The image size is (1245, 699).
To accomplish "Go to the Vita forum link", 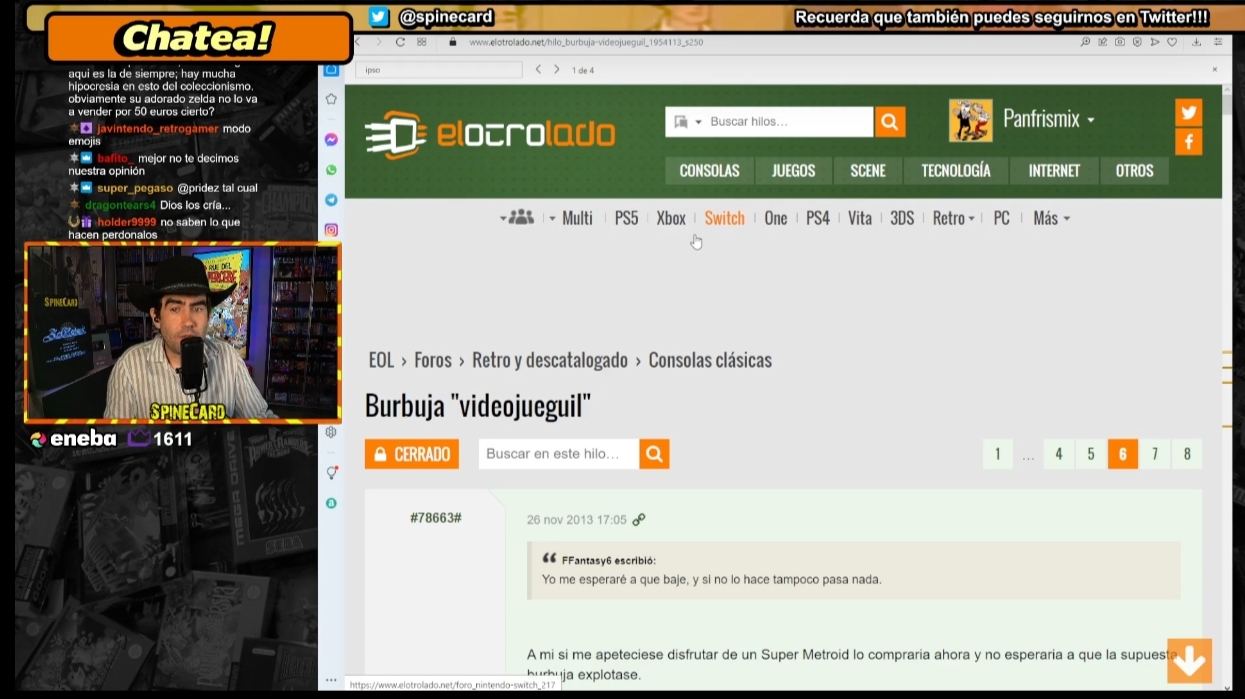I will (x=860, y=218).
